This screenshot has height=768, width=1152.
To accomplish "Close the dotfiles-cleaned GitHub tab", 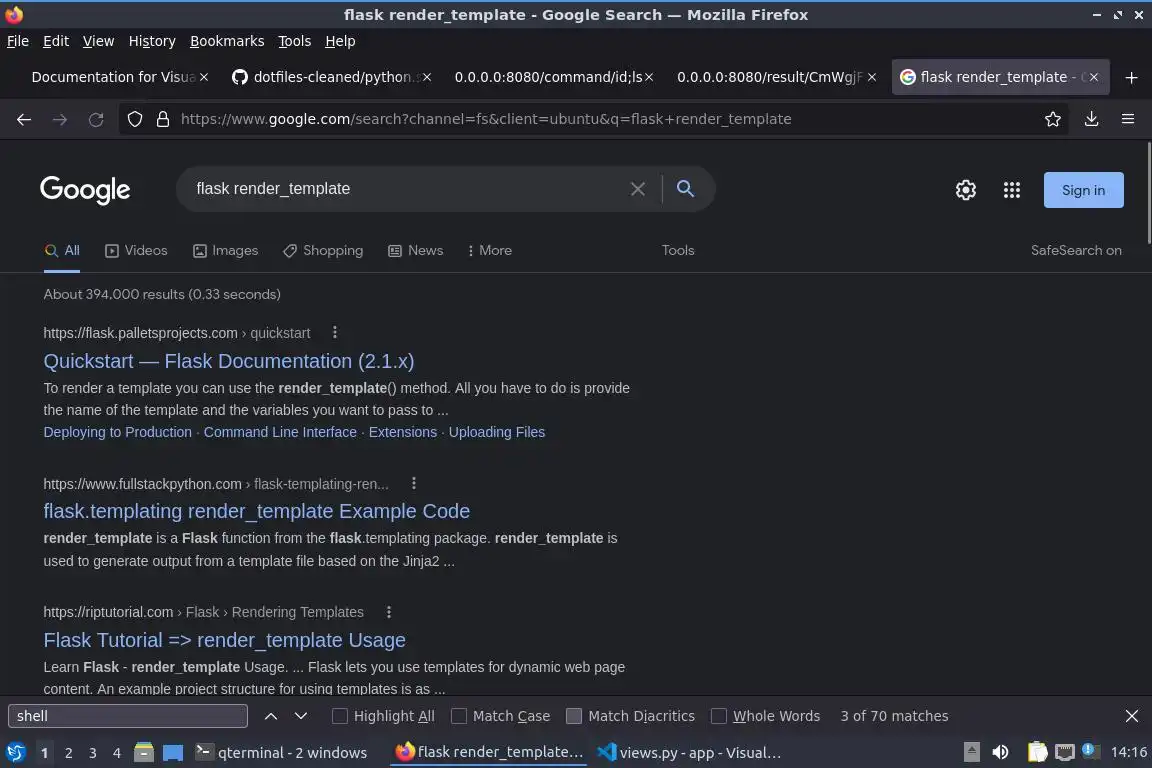I will coord(427,77).
